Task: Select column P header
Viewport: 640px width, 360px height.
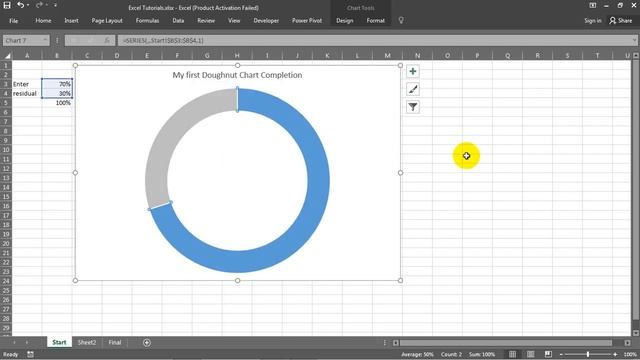Action: click(x=477, y=56)
